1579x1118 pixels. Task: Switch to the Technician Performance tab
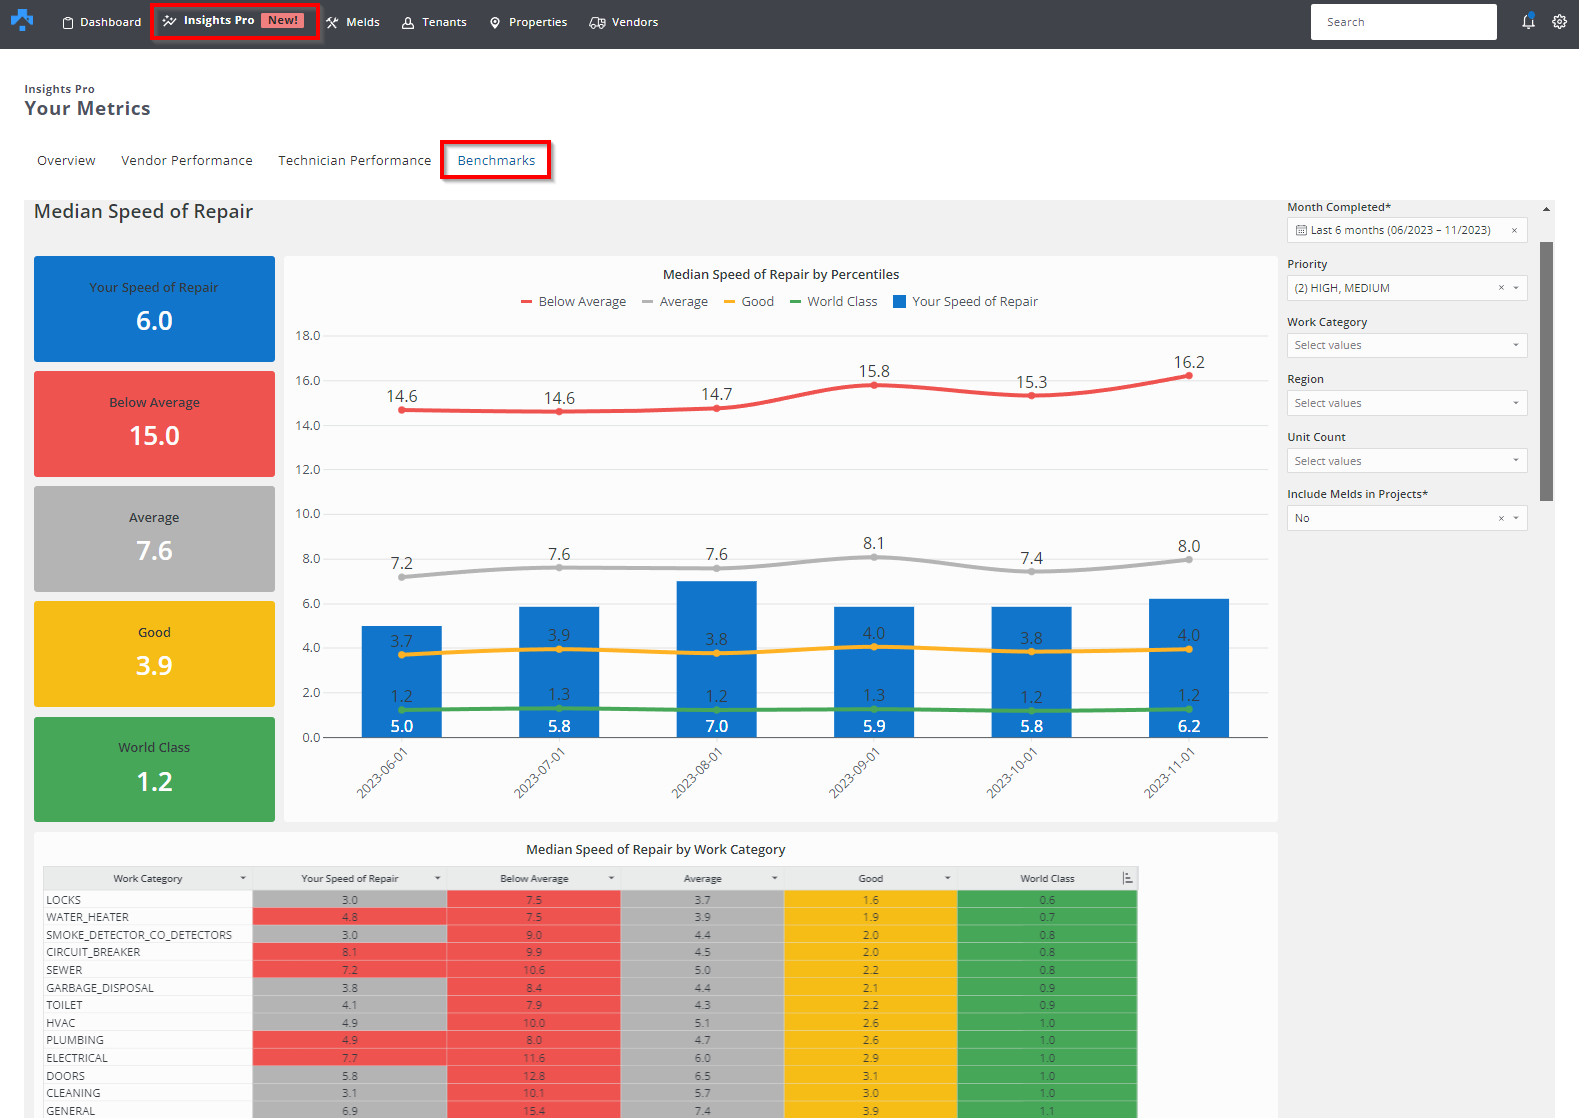click(x=354, y=160)
